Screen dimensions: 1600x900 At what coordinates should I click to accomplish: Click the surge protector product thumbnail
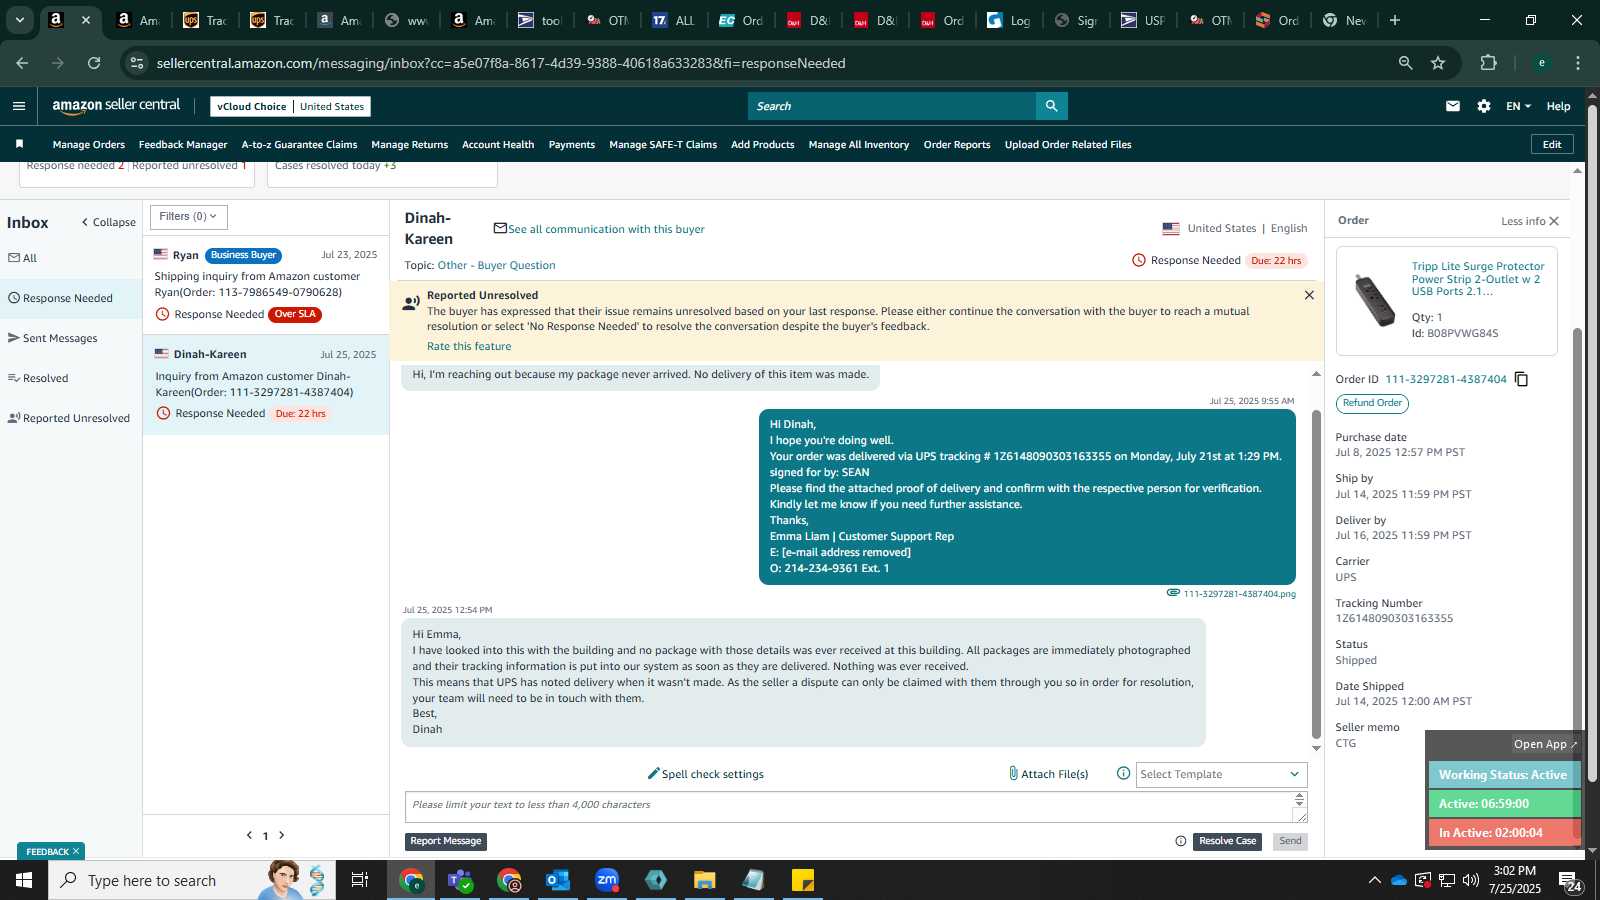pyautogui.click(x=1375, y=300)
